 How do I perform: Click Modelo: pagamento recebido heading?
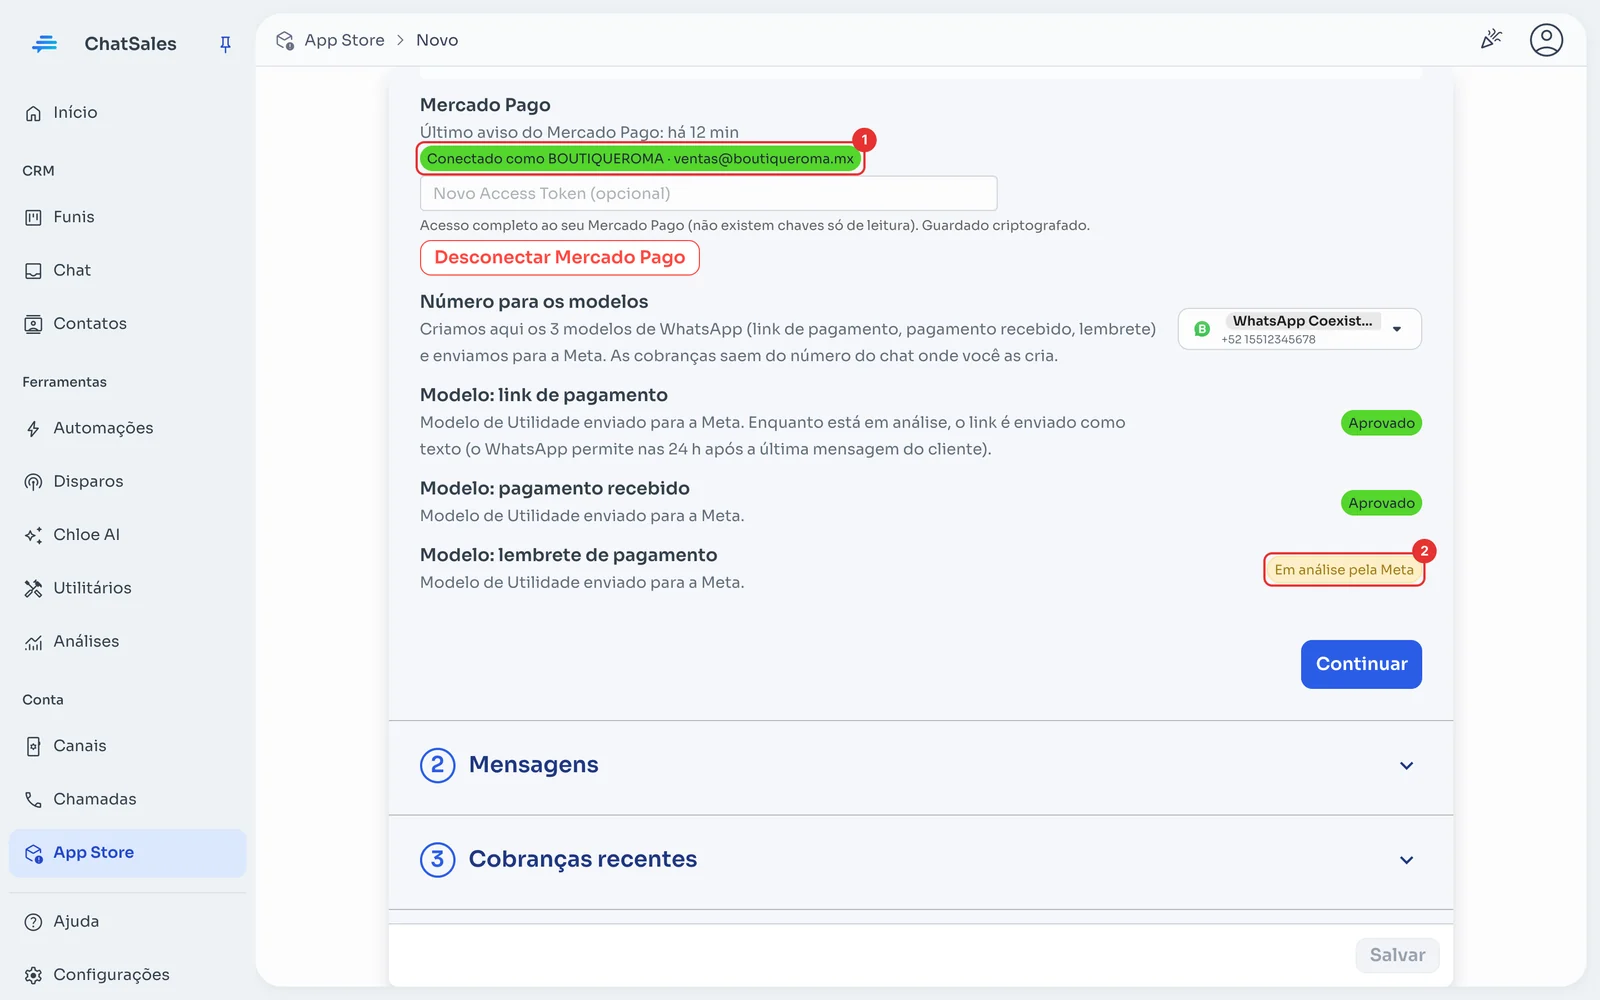(555, 488)
